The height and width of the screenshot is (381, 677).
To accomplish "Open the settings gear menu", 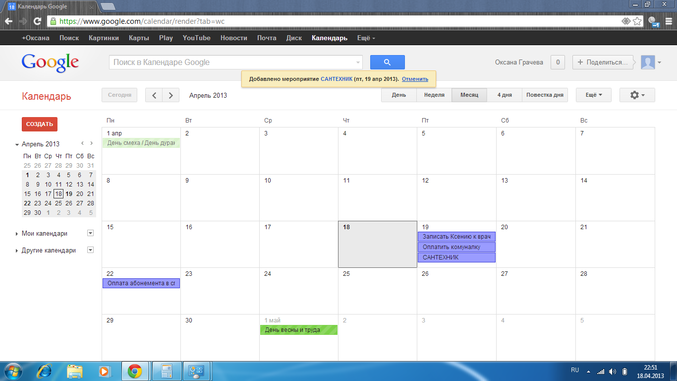I will click(x=637, y=95).
